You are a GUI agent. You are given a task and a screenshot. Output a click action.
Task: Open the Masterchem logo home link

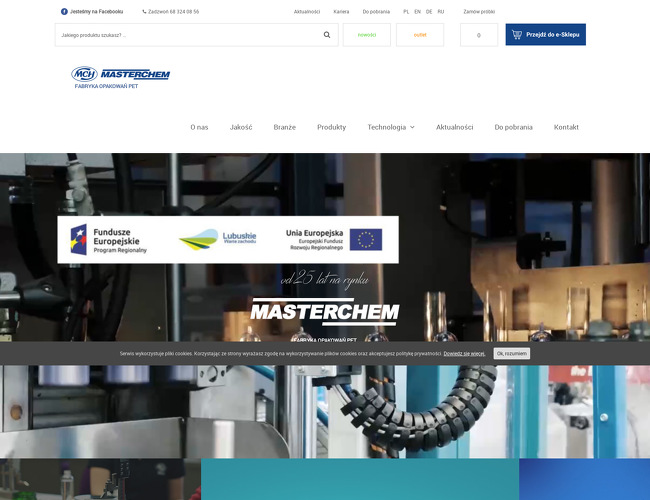point(120,78)
